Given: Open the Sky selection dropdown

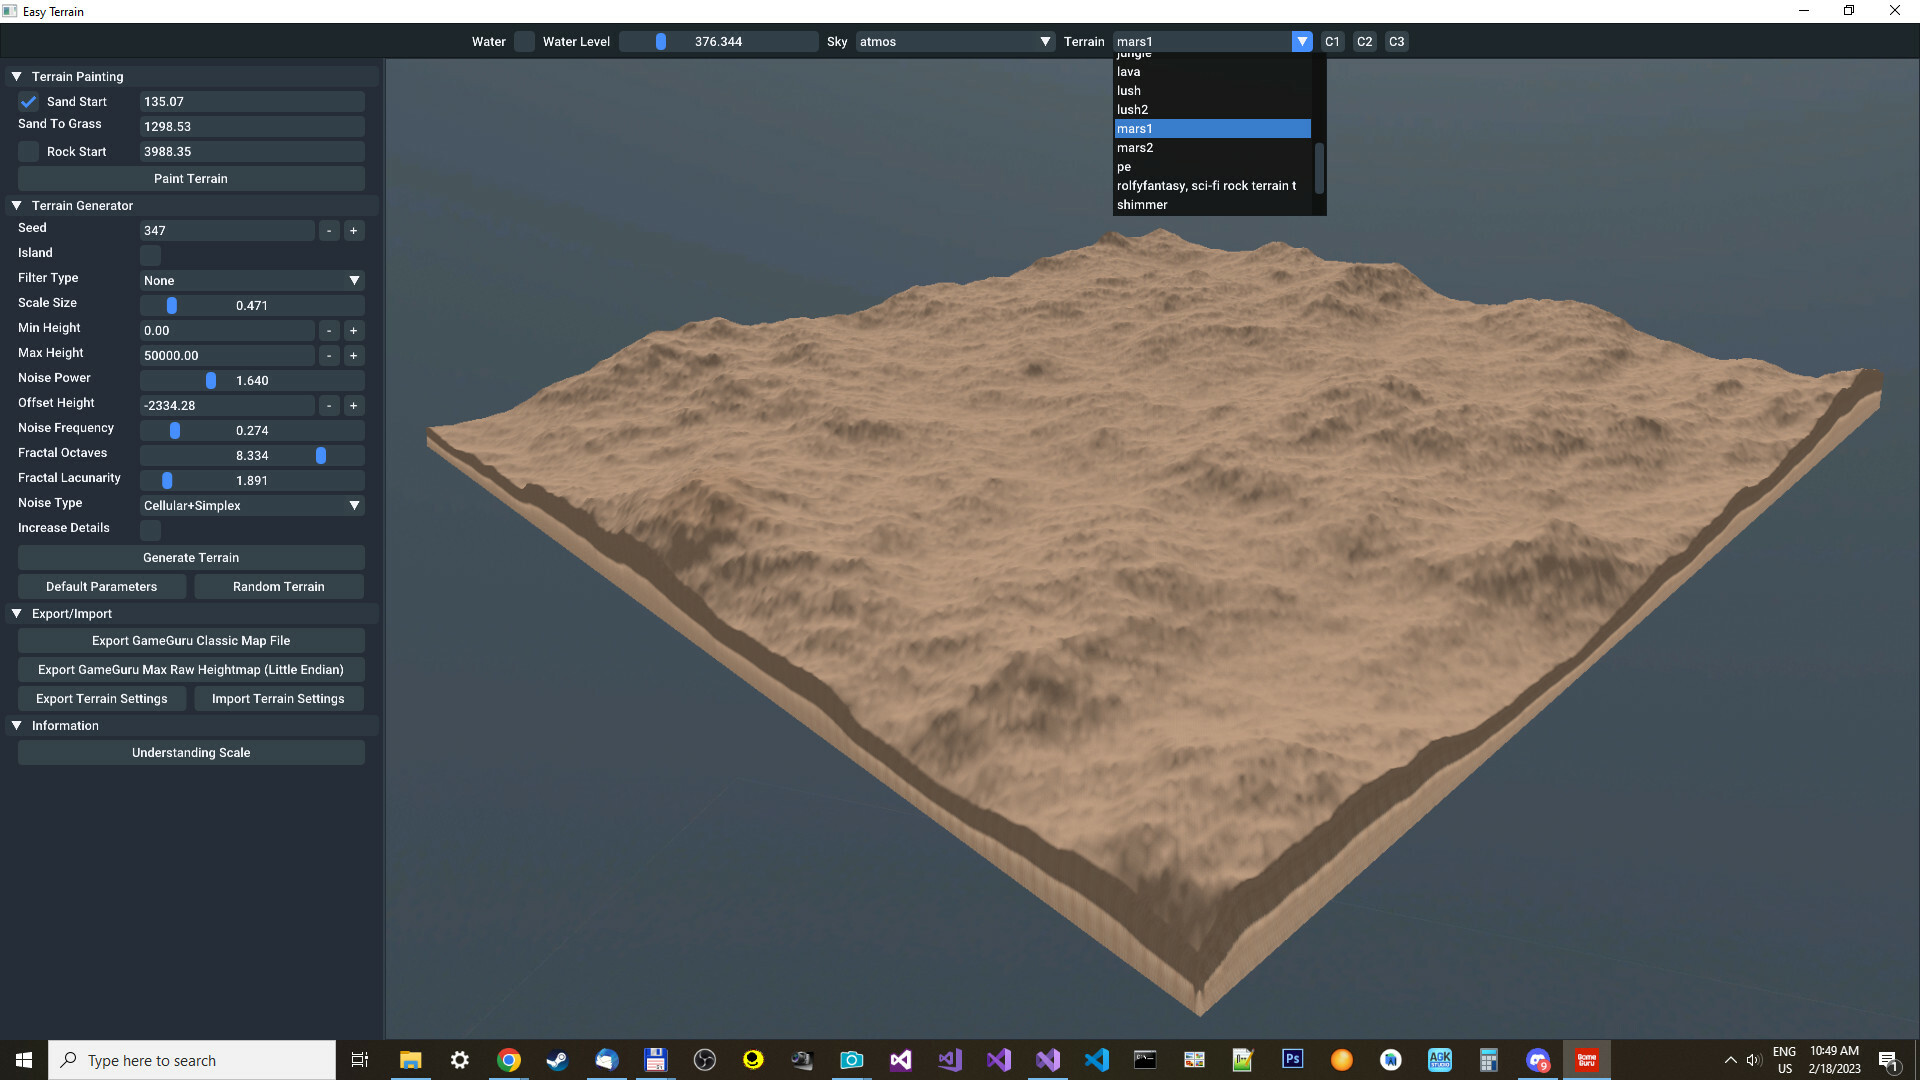Looking at the screenshot, I should [x=1045, y=41].
